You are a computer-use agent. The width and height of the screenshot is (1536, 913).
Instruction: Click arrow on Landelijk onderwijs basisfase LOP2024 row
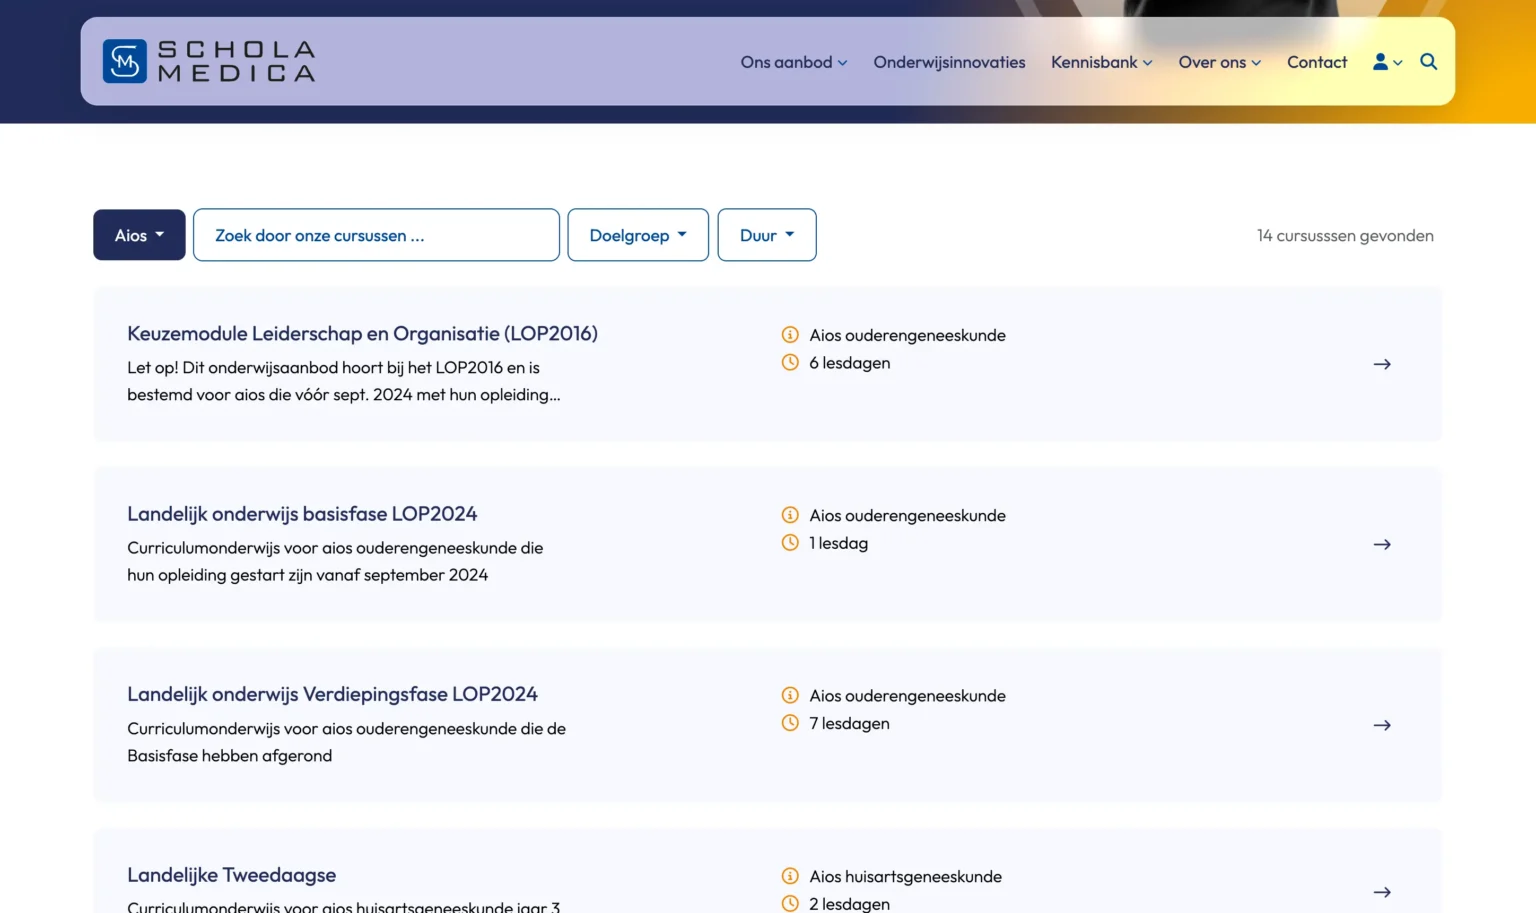click(1382, 544)
